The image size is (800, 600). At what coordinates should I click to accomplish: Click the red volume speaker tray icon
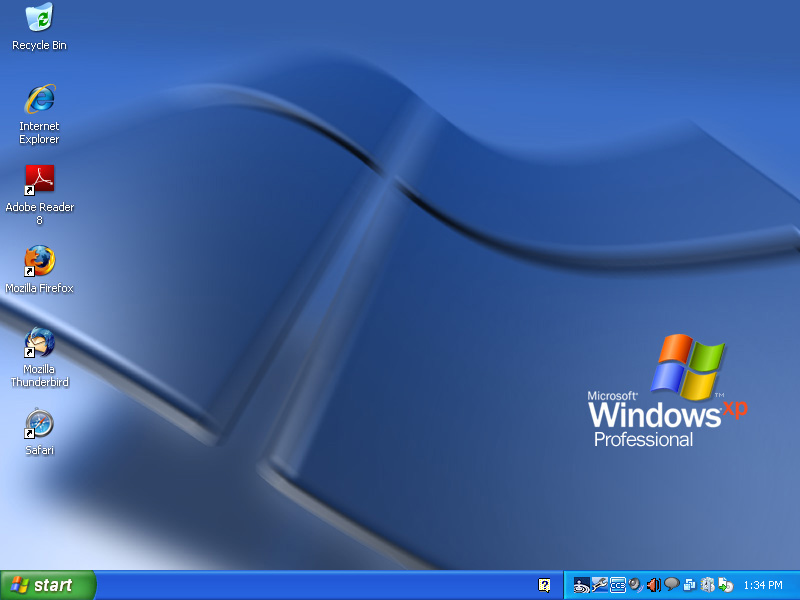[x=653, y=585]
